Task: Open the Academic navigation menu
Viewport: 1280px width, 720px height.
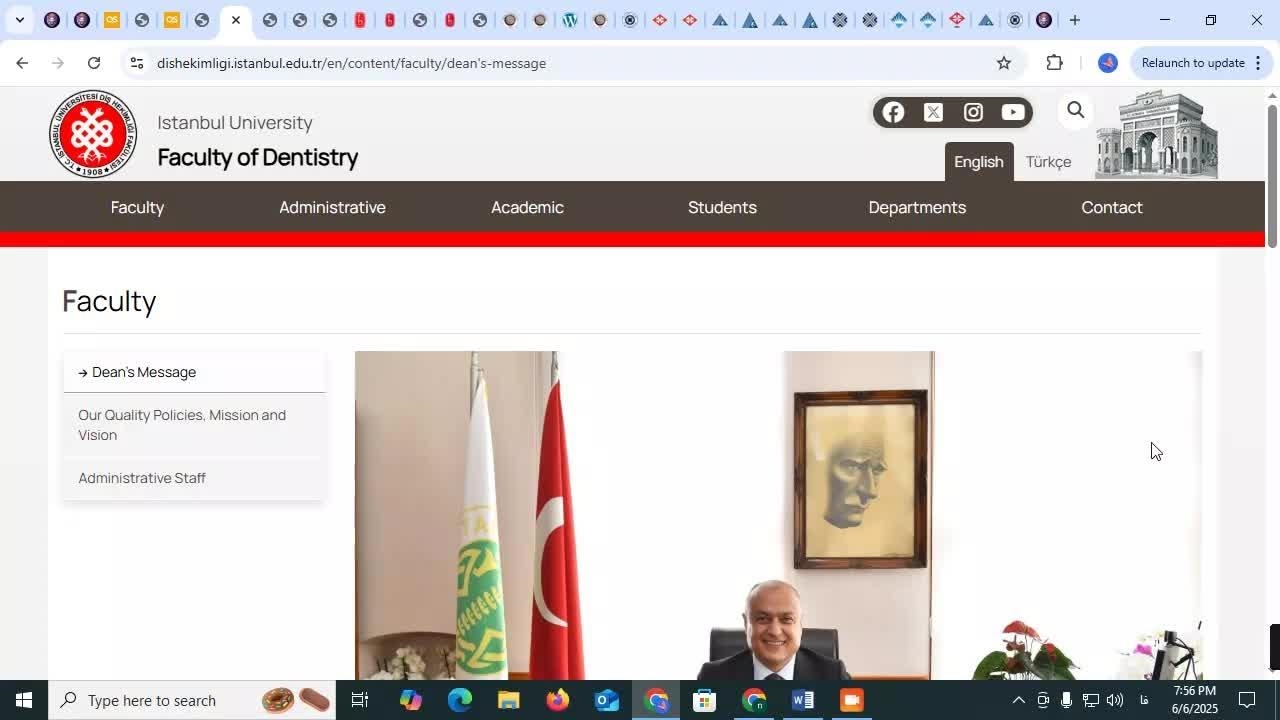Action: pos(527,207)
